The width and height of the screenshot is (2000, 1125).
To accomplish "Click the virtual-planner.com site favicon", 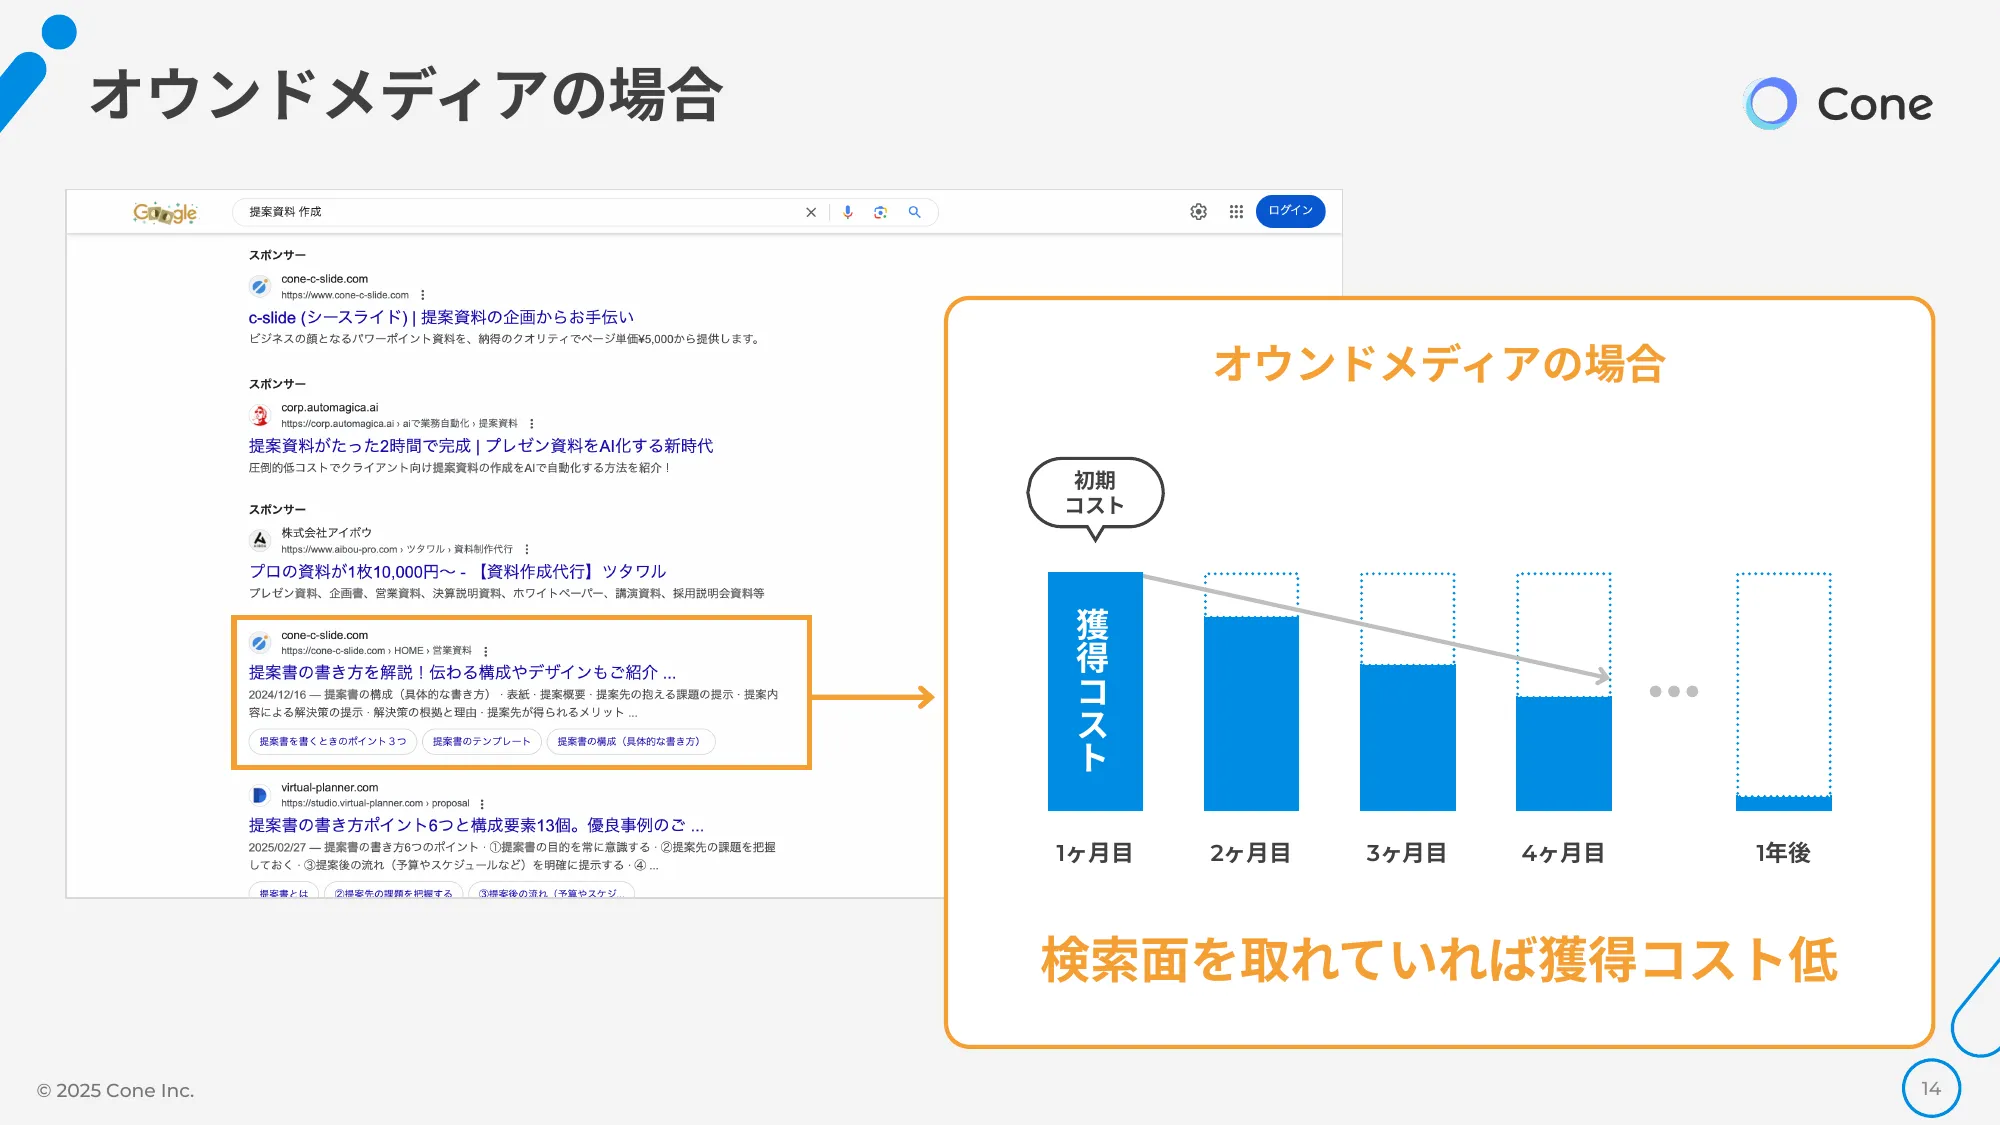I will [259, 796].
